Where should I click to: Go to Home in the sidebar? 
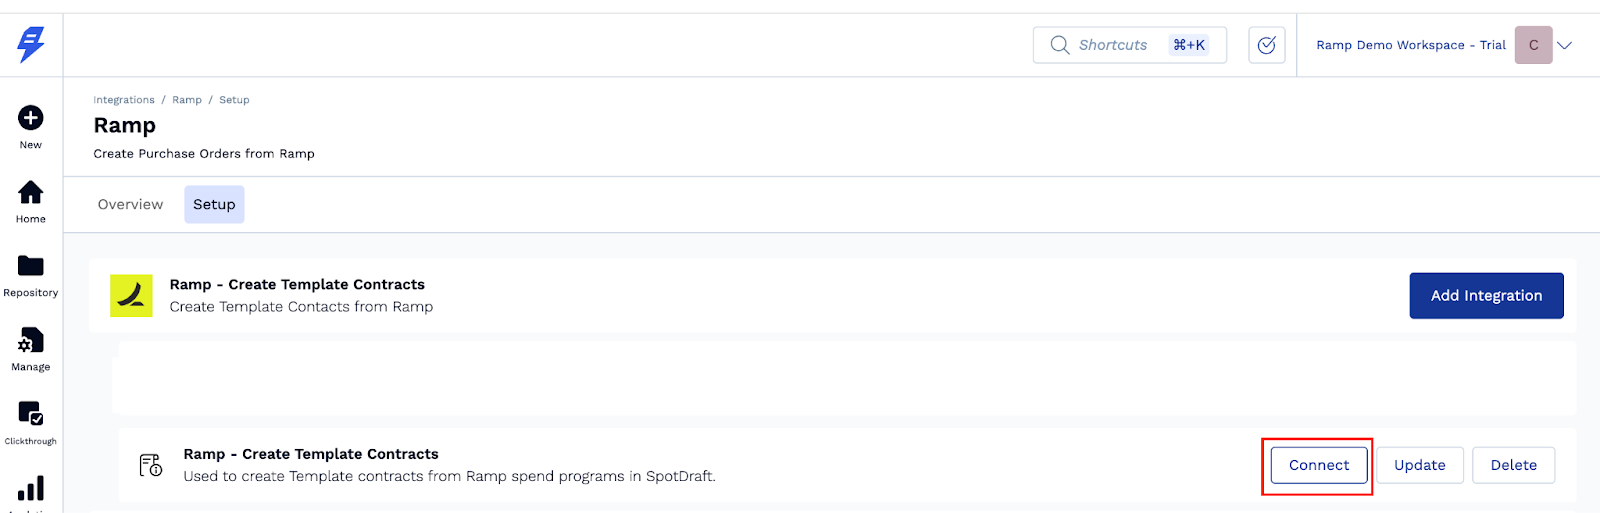click(31, 192)
